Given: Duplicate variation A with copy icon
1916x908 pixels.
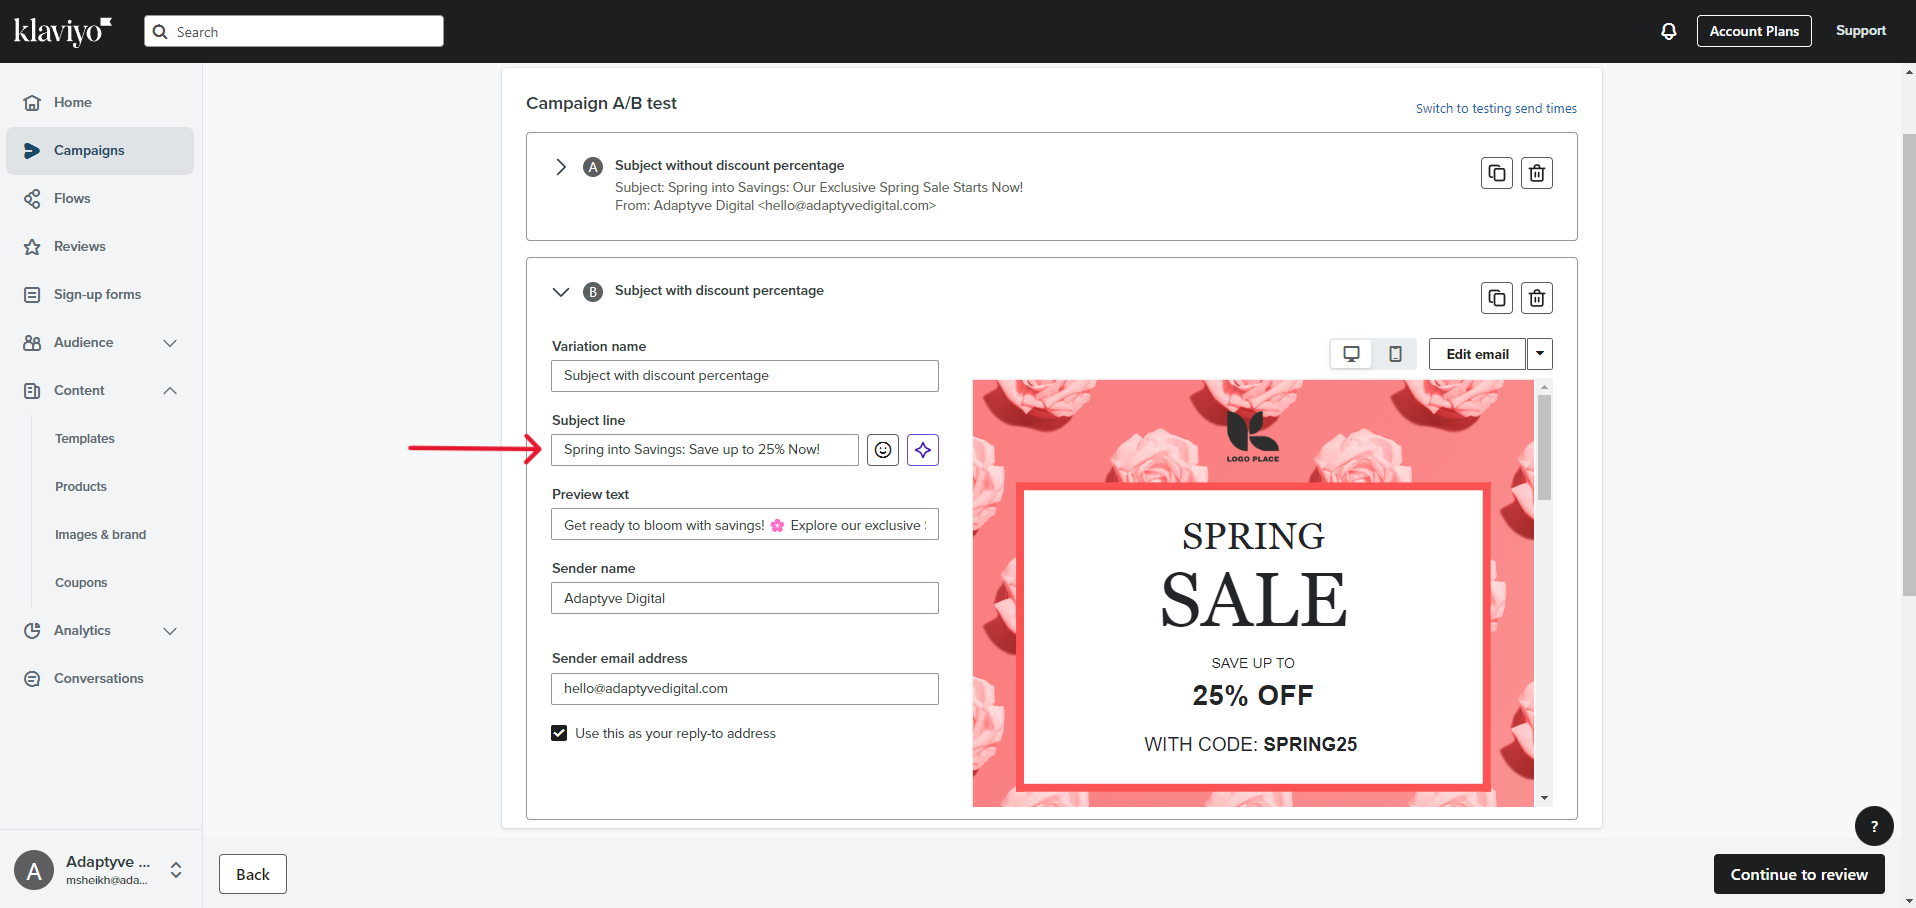Looking at the screenshot, I should (x=1496, y=173).
